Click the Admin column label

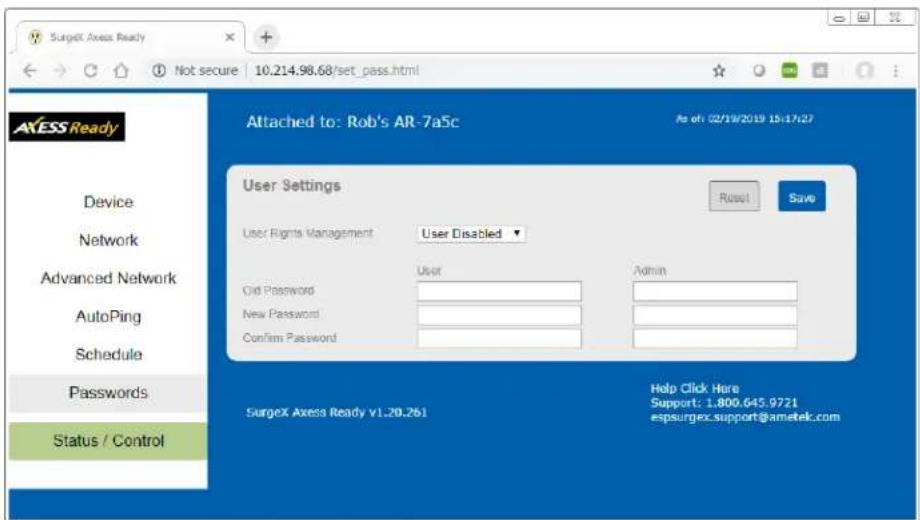[x=650, y=271]
